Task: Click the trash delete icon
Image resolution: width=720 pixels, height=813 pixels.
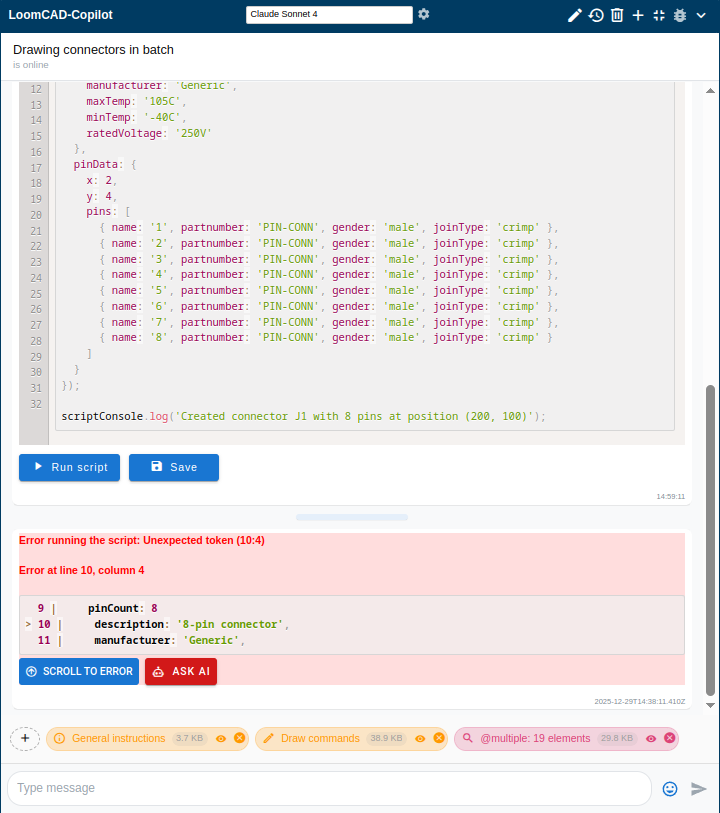Action: [x=617, y=15]
